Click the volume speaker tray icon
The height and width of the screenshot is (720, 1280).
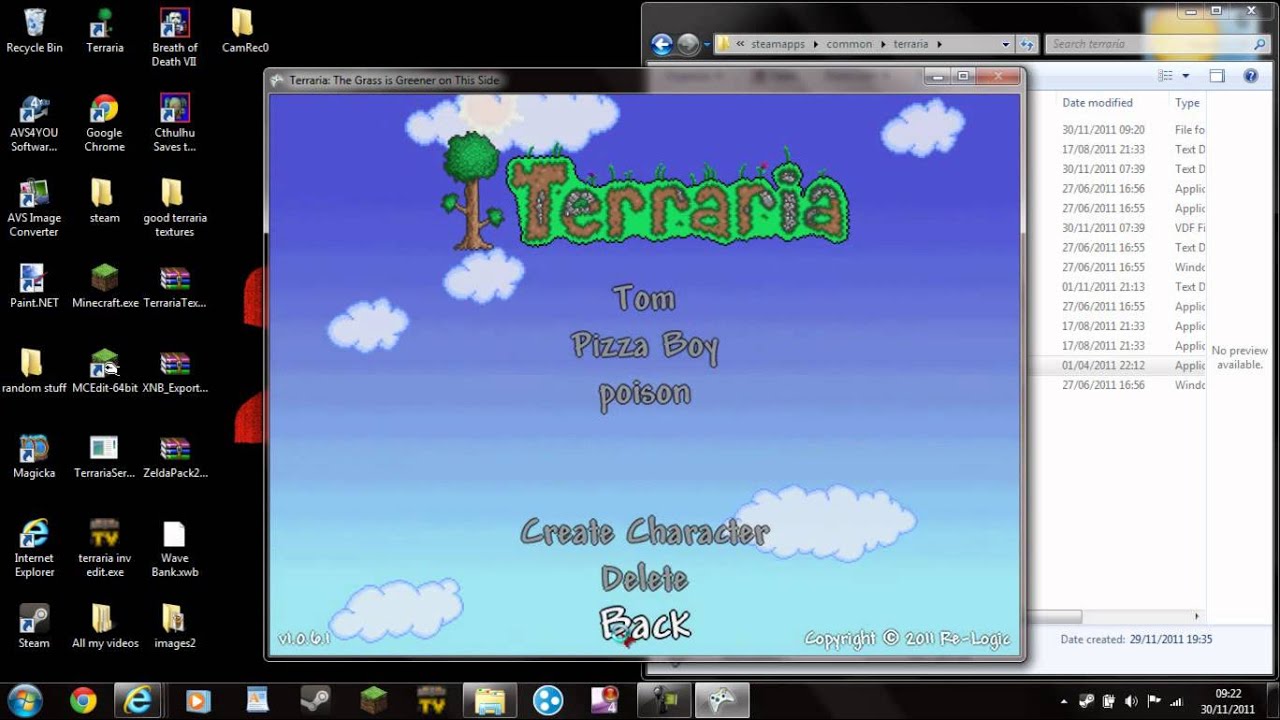pyautogui.click(x=1132, y=702)
